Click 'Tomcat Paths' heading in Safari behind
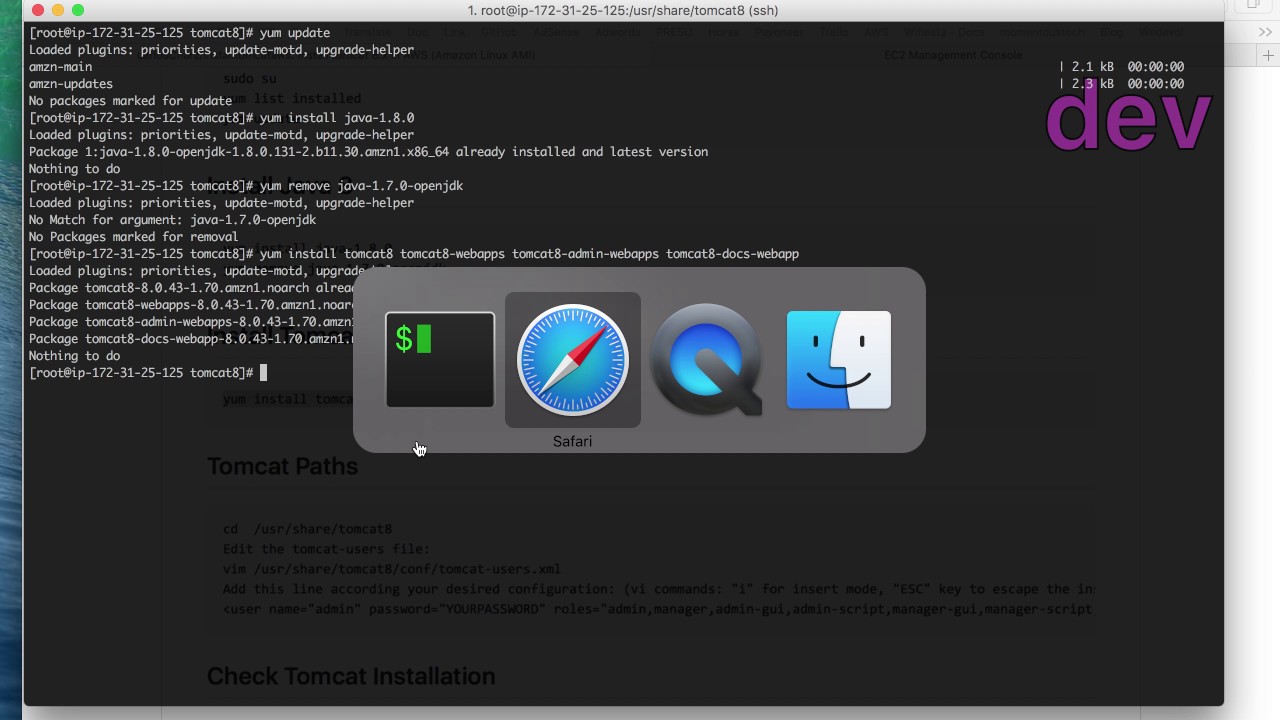 pyautogui.click(x=282, y=466)
